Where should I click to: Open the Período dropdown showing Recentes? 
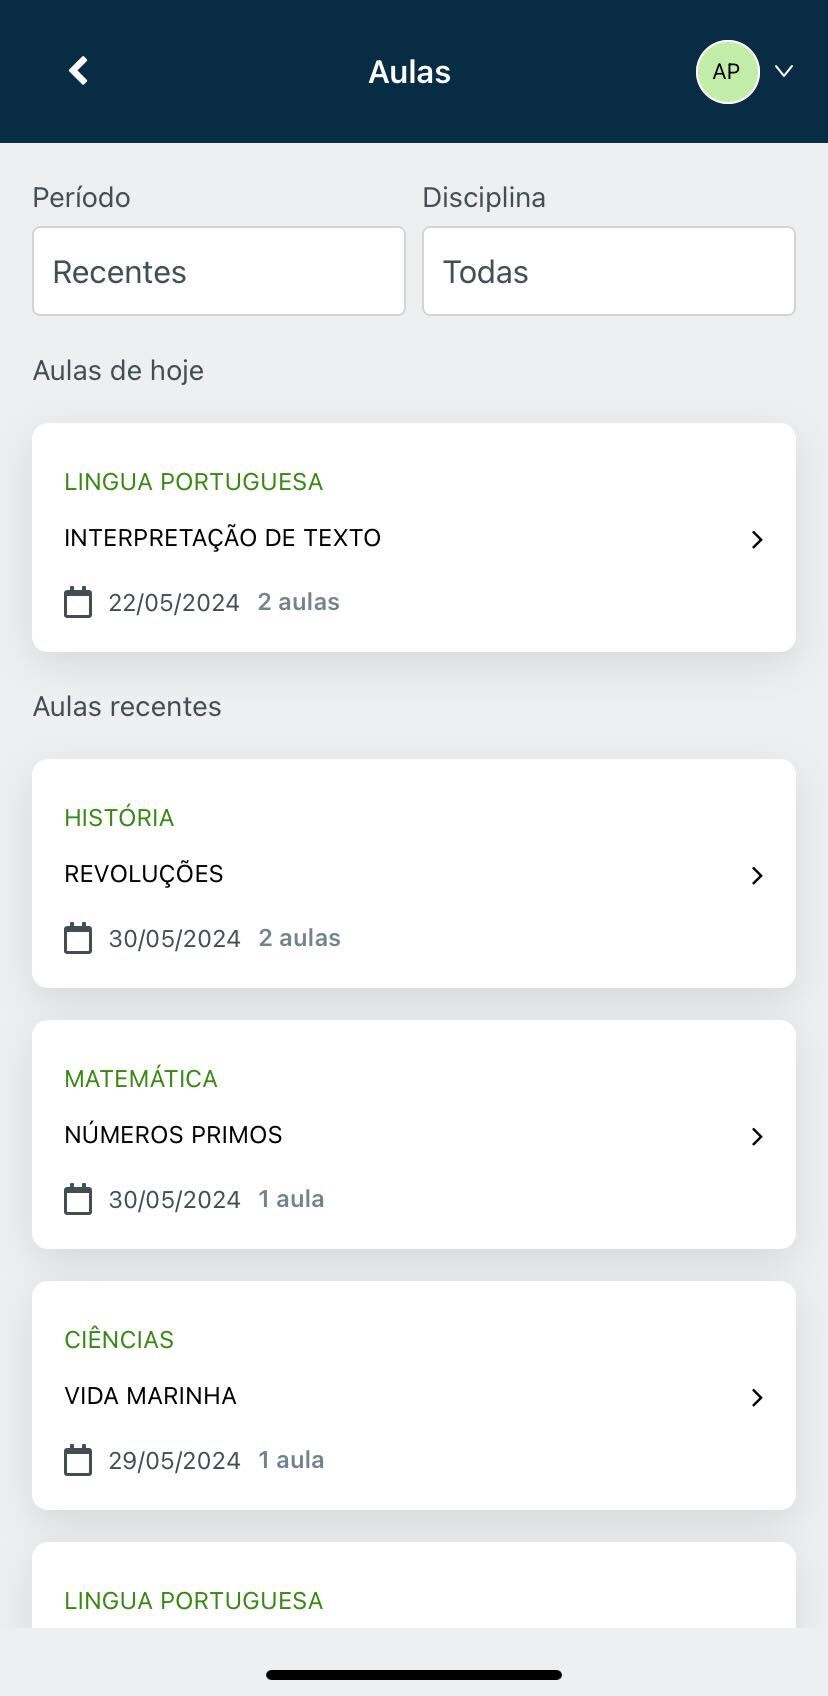(x=219, y=271)
